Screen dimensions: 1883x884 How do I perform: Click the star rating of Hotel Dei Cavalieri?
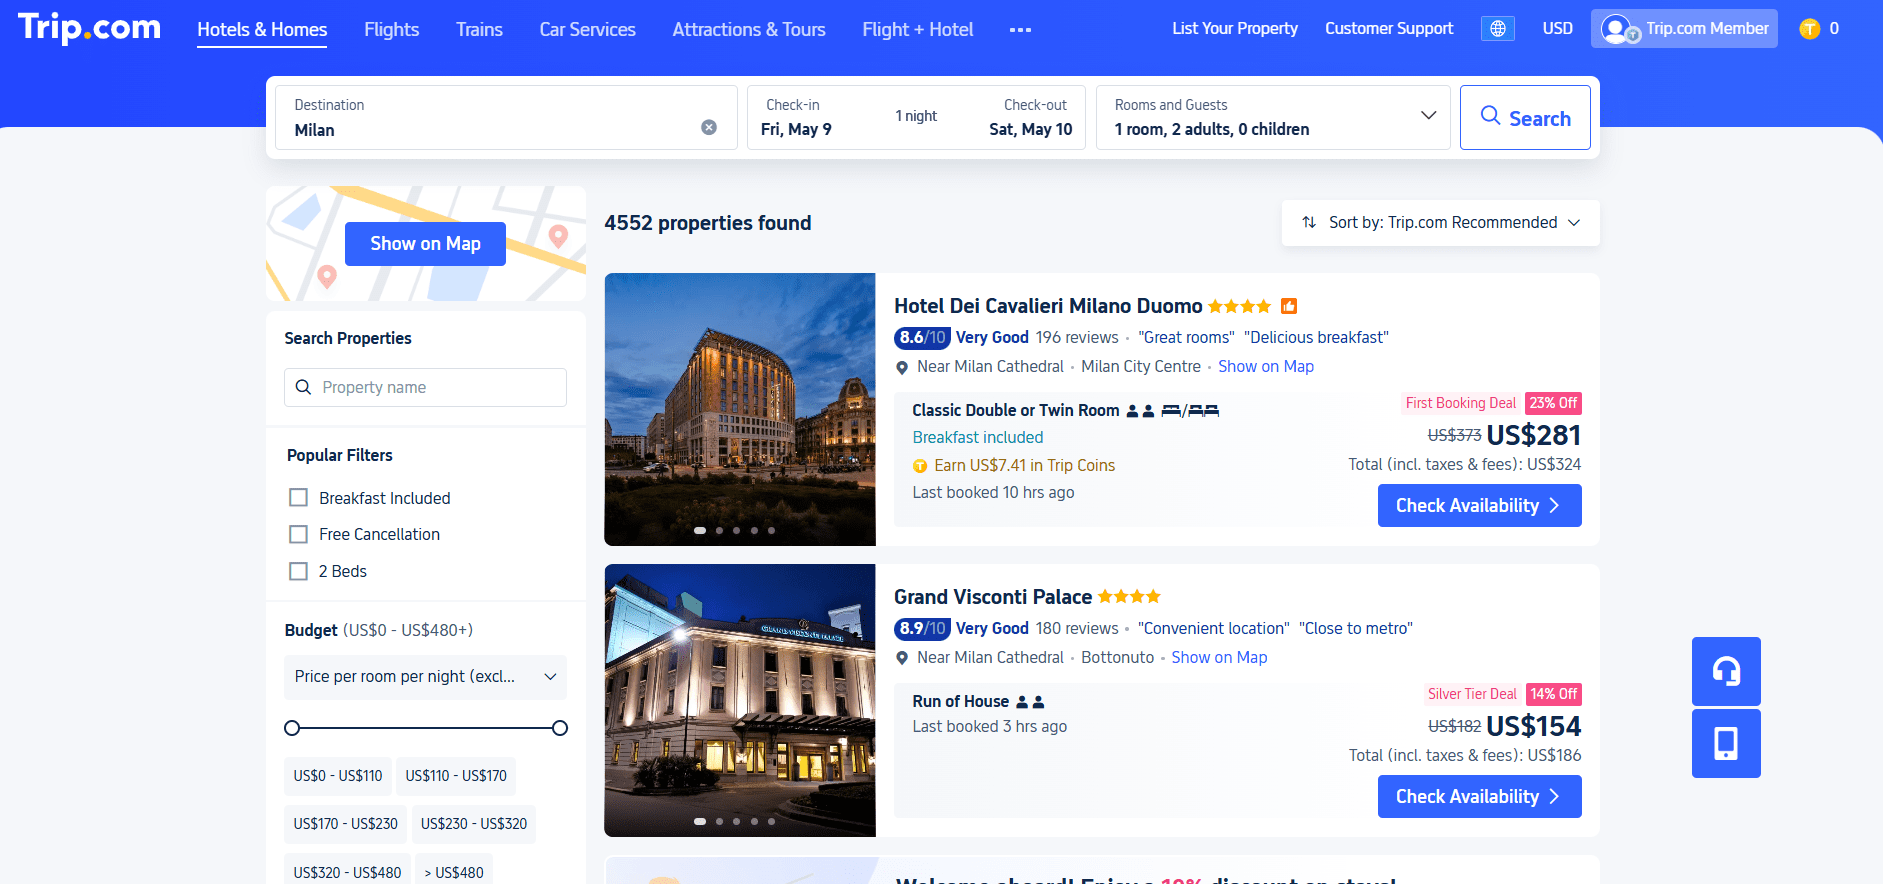coord(1240,306)
